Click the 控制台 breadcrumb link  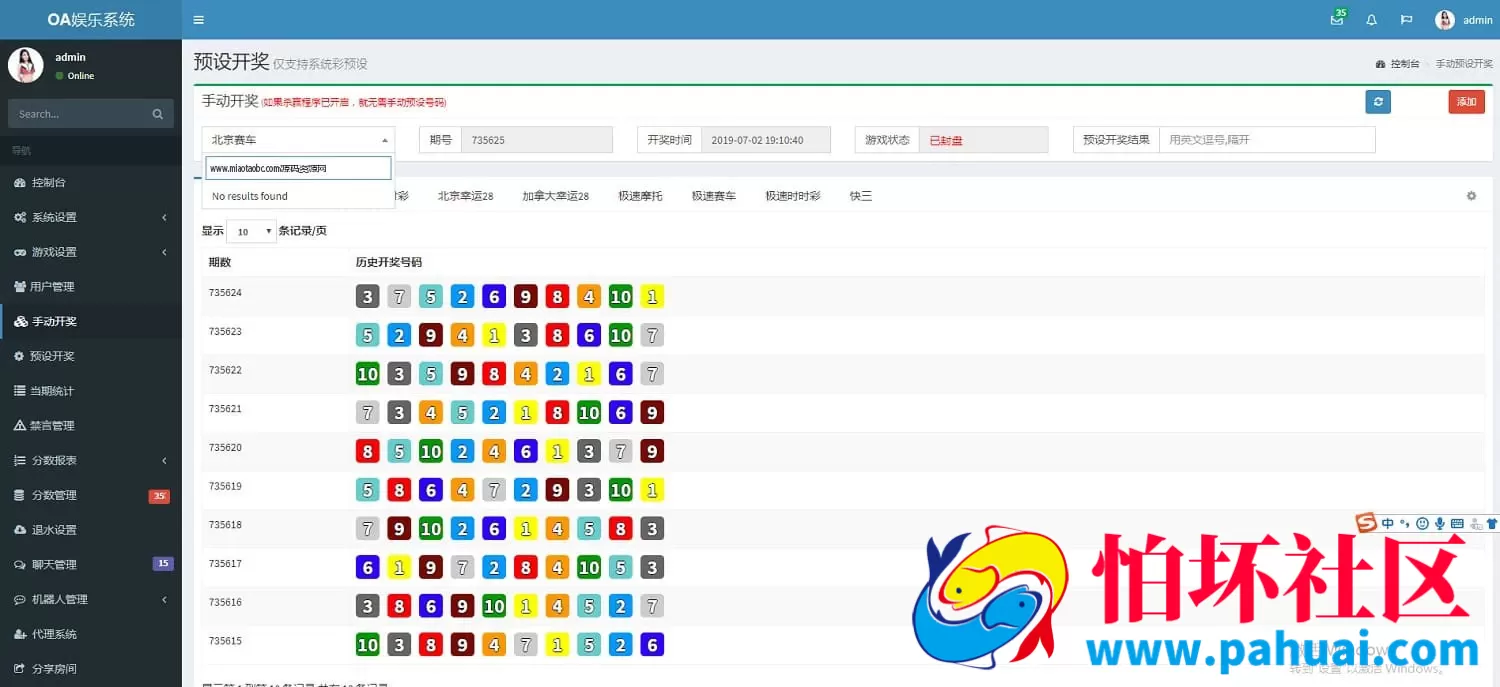(1398, 63)
